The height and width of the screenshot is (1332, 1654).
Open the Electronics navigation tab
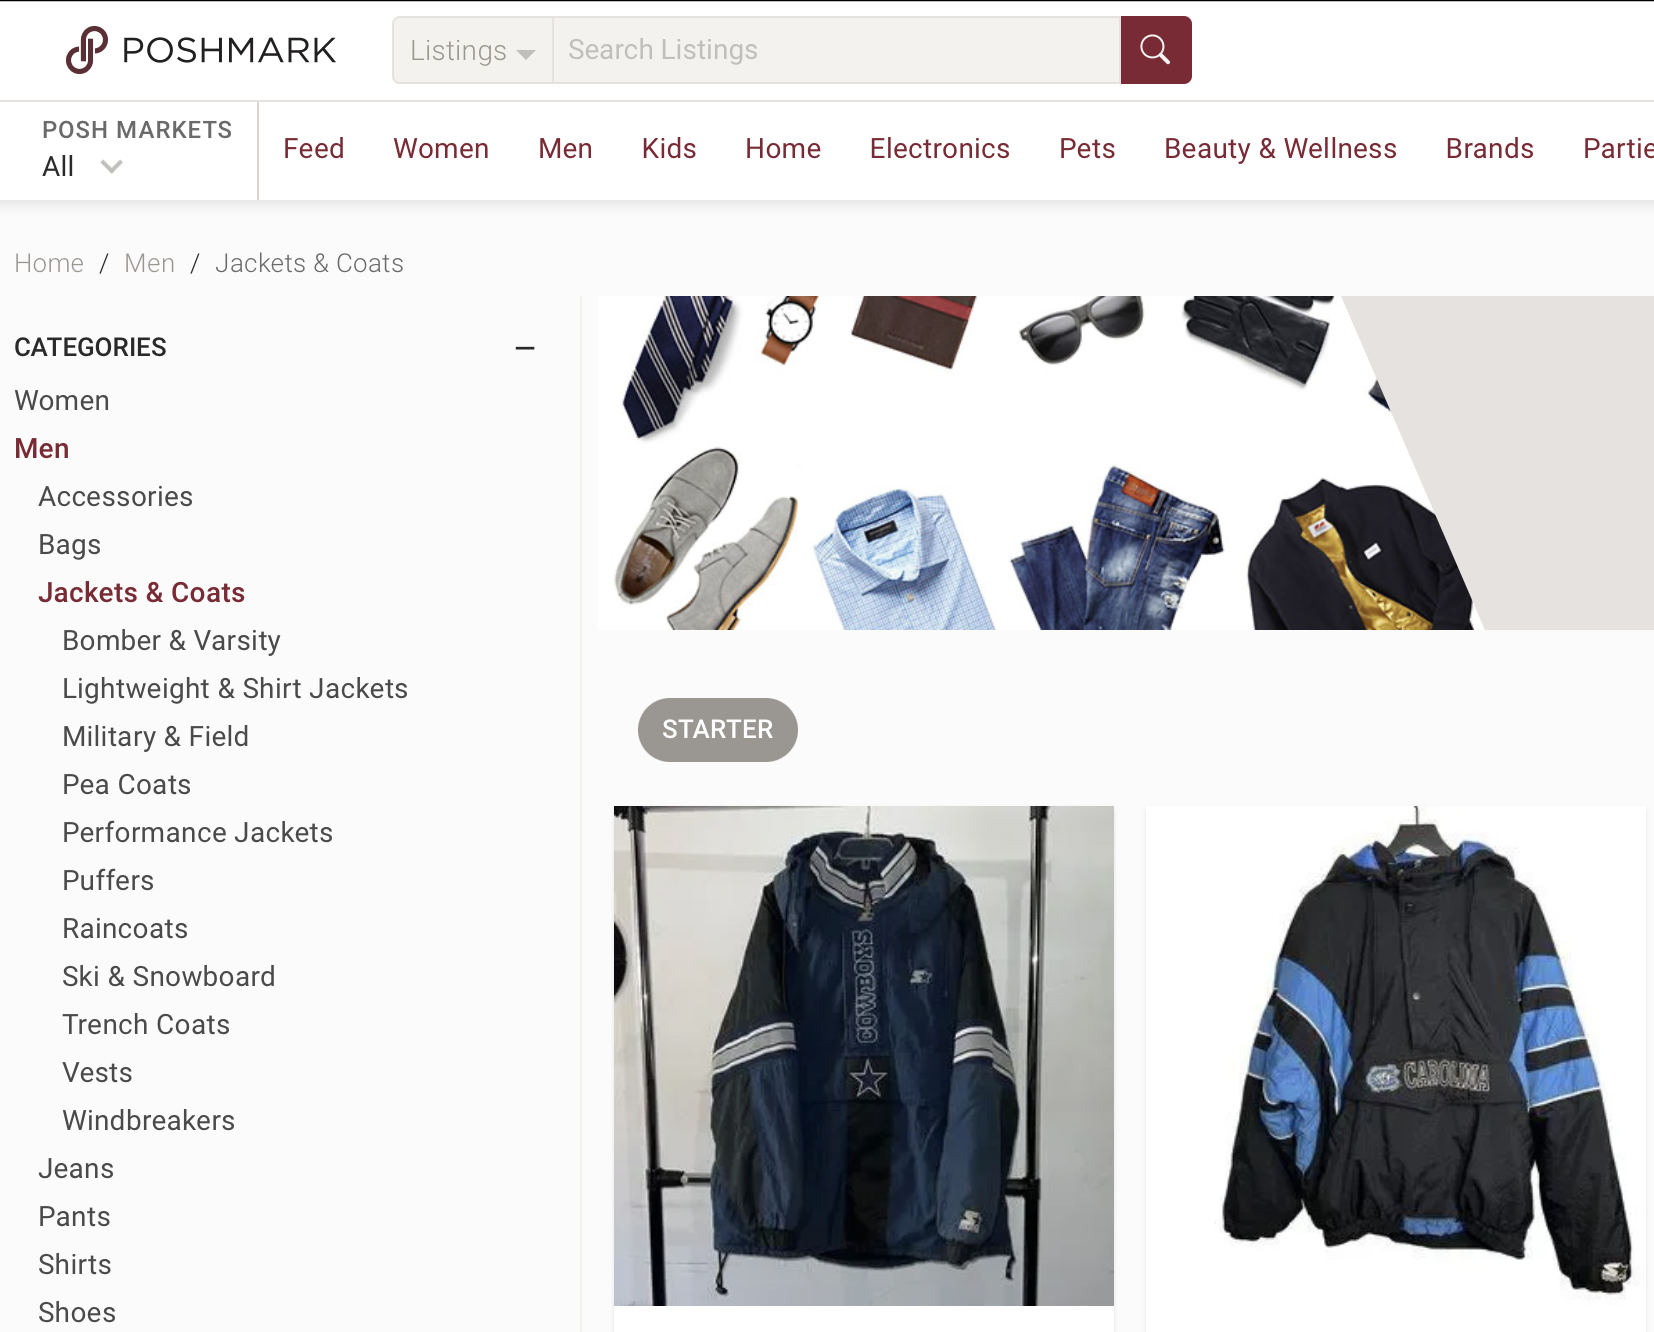(939, 149)
